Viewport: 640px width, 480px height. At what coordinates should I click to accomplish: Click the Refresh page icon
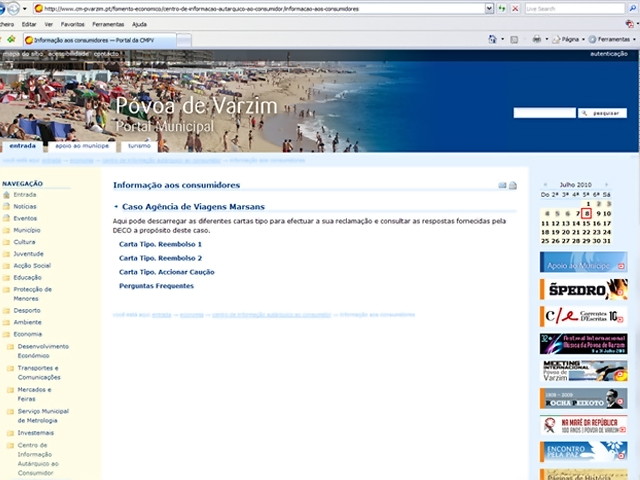(x=502, y=9)
